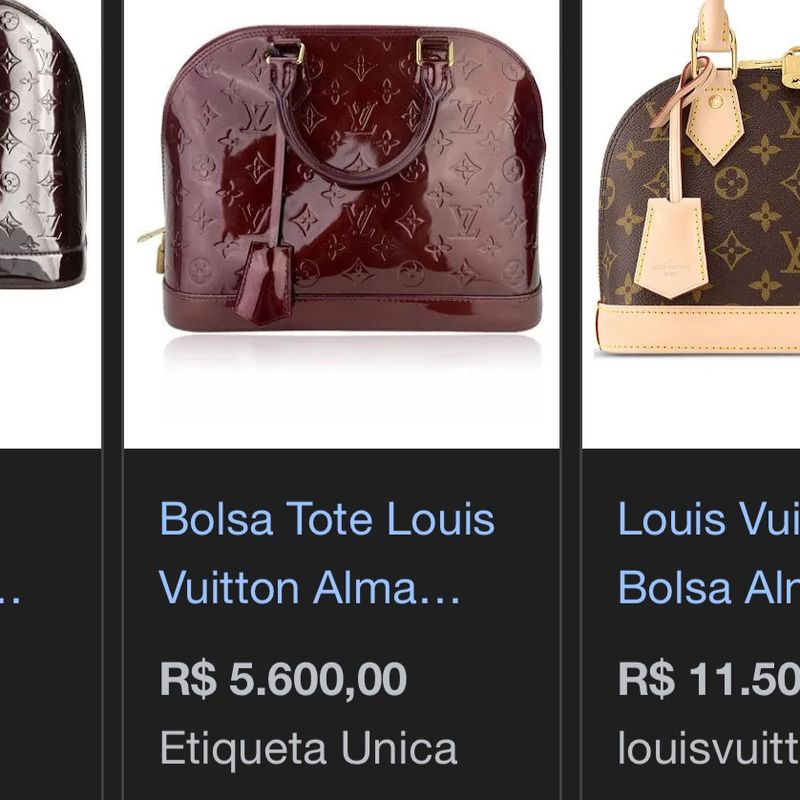Open the burgundy Vernis Alma bag image
Screen dimensions: 800x800
point(341,224)
